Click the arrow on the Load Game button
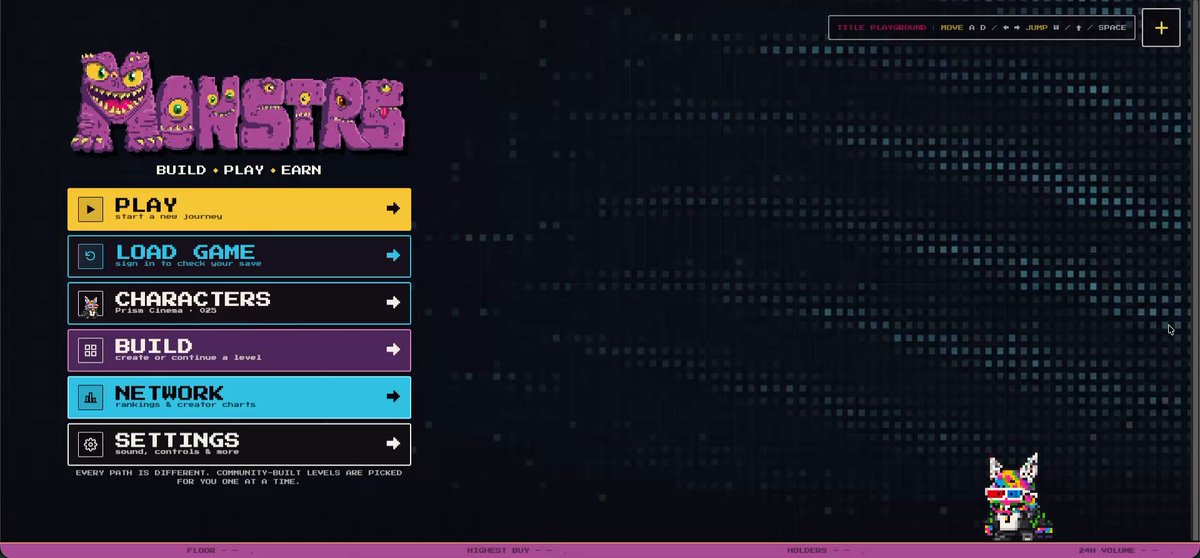The image size is (1200, 558). [393, 255]
